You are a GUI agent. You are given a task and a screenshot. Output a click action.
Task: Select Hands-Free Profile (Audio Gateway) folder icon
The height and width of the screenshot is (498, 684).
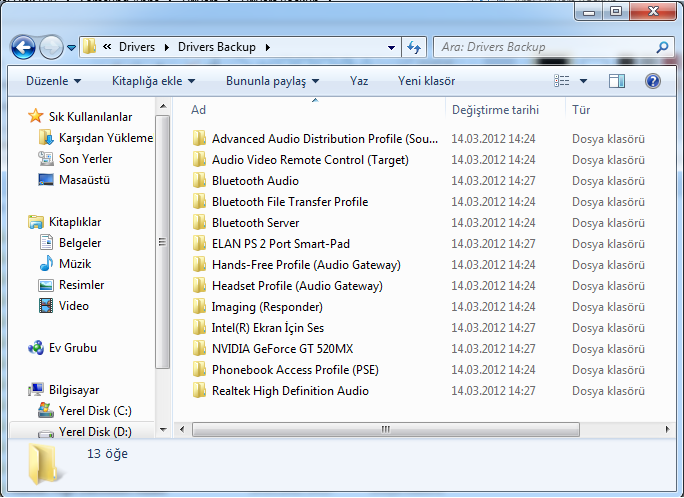[199, 264]
